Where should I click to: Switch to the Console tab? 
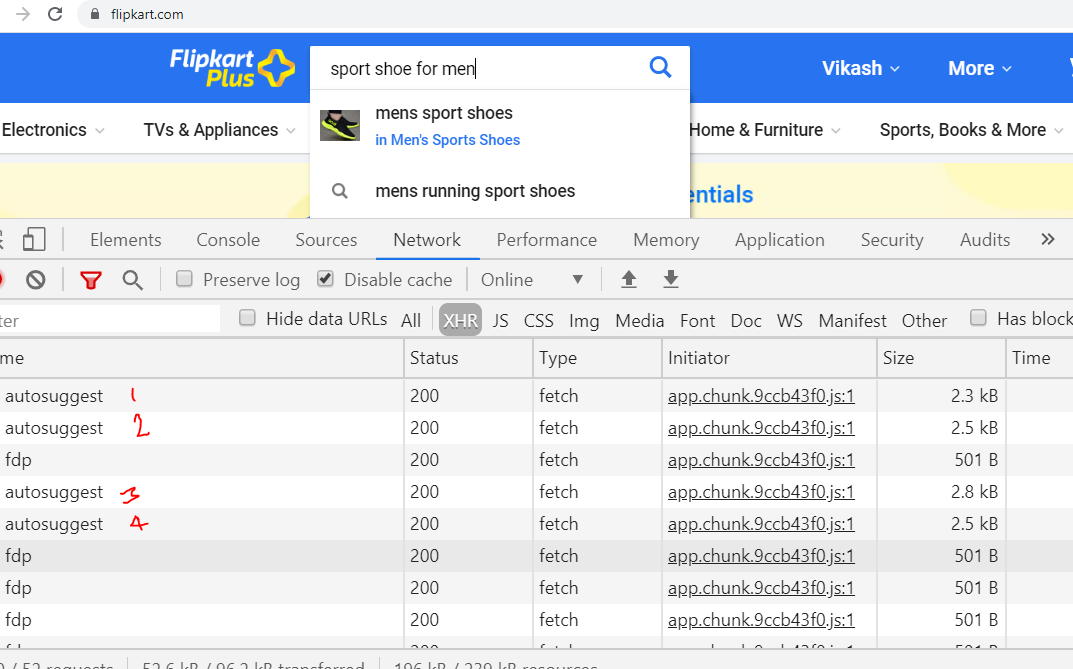pos(227,239)
